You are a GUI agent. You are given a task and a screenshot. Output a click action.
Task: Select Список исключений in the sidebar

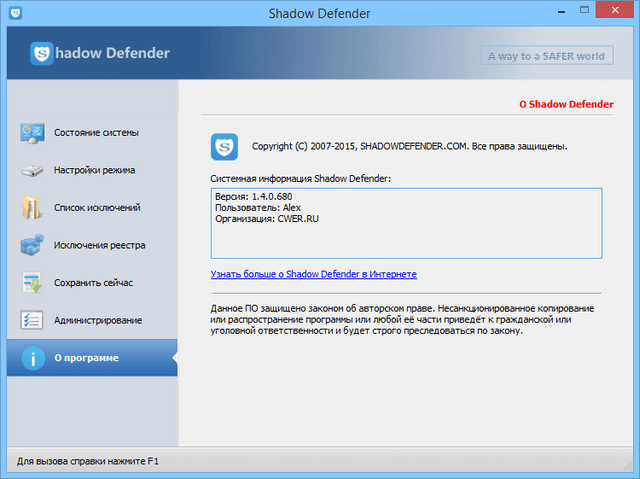(97, 208)
